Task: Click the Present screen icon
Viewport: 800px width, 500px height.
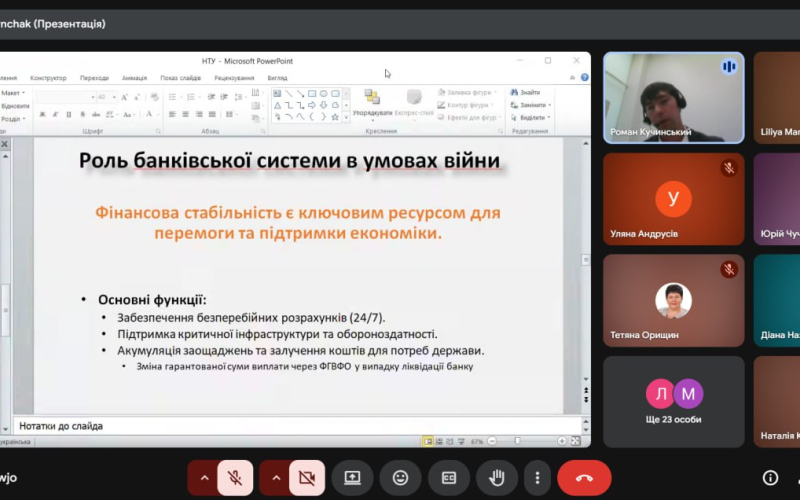Action: (352, 478)
